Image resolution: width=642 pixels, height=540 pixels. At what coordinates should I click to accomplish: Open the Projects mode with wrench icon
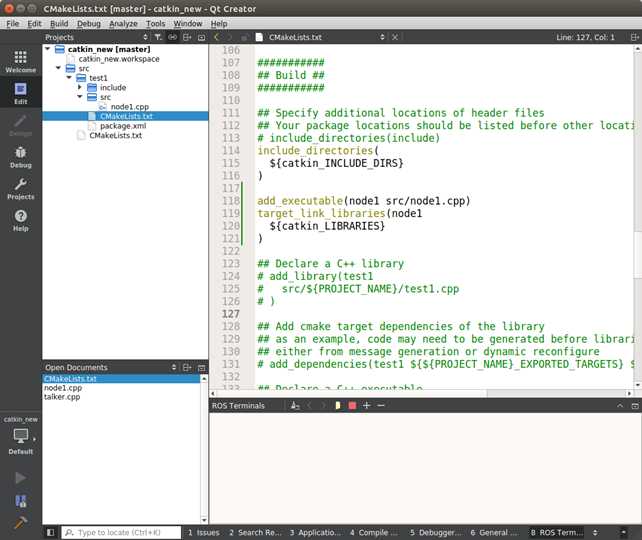[x=20, y=189]
